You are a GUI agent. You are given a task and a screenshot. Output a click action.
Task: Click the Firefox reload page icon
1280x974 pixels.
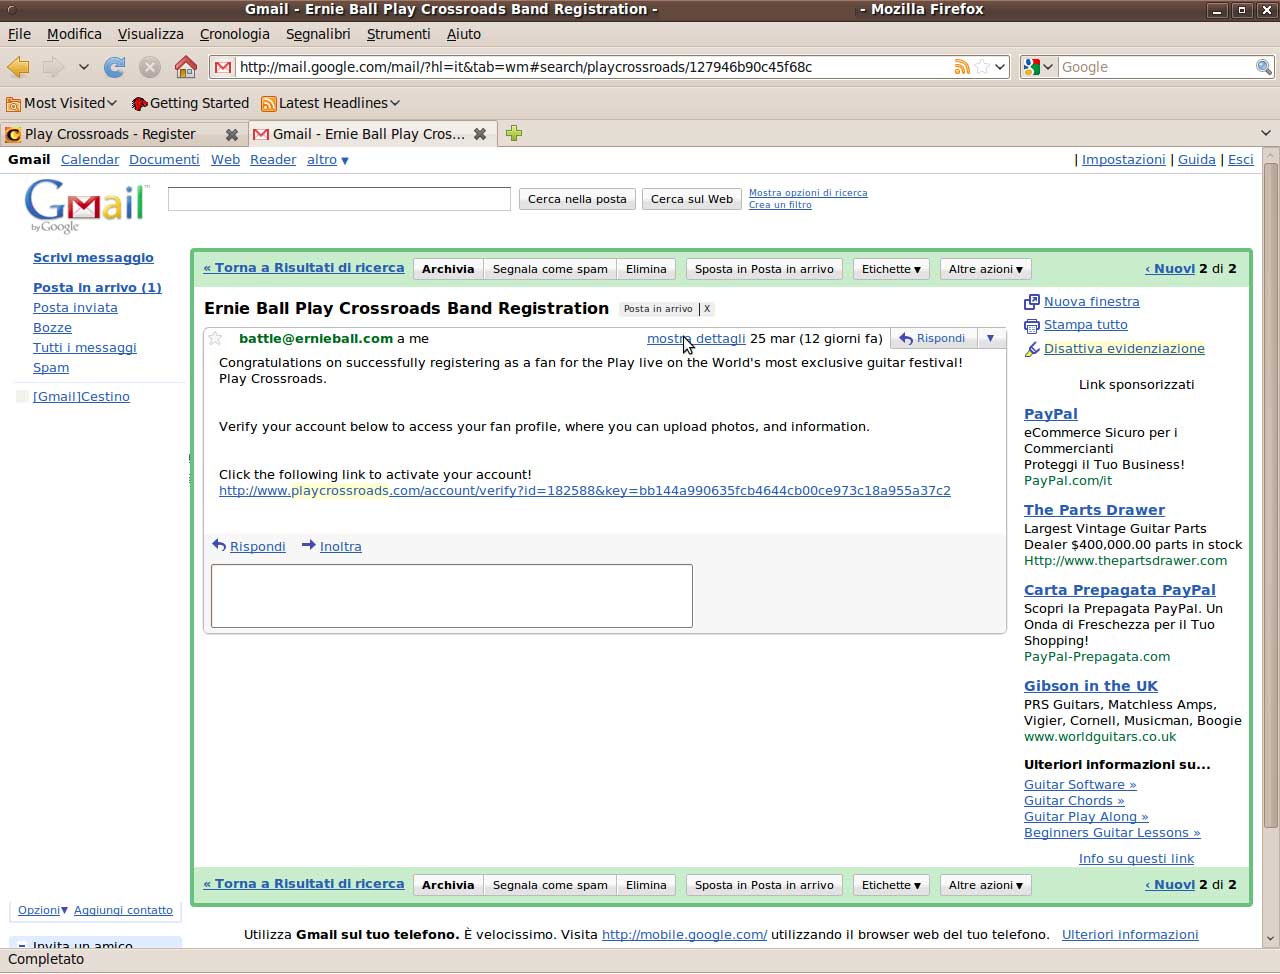pyautogui.click(x=115, y=67)
